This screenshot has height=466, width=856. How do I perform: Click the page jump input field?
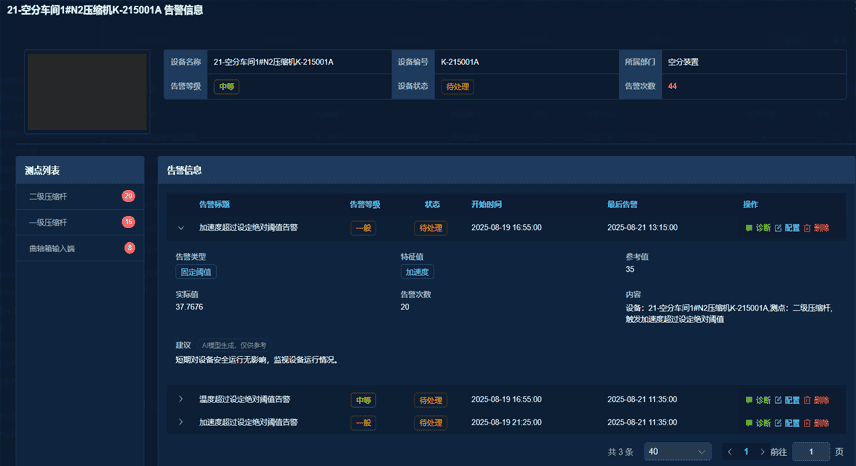click(x=811, y=452)
